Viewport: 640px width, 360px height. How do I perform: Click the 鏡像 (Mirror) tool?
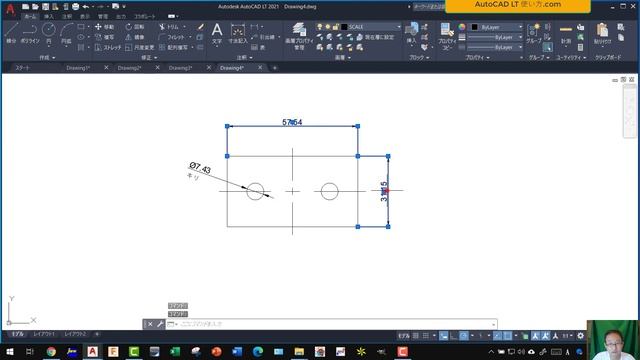[x=135, y=37]
